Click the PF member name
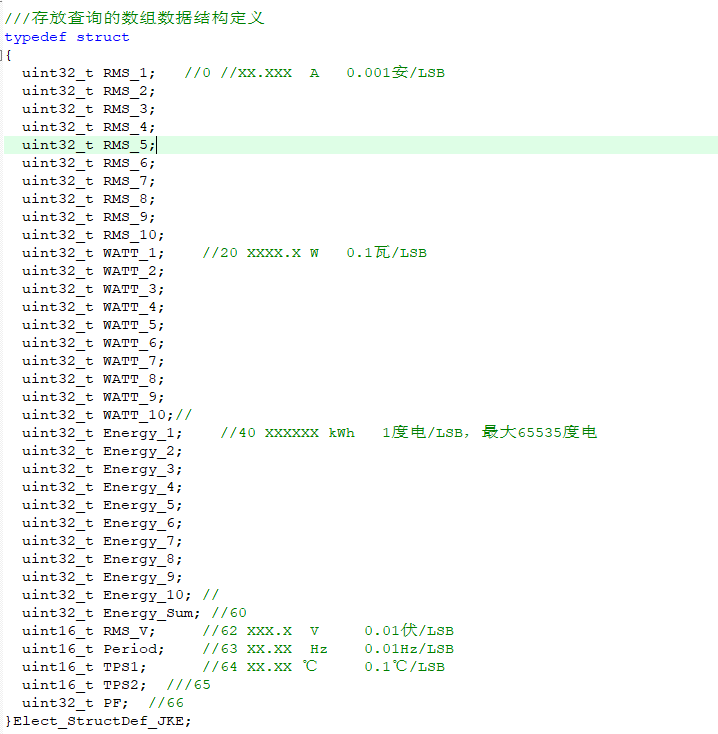The image size is (718, 734). [112, 703]
